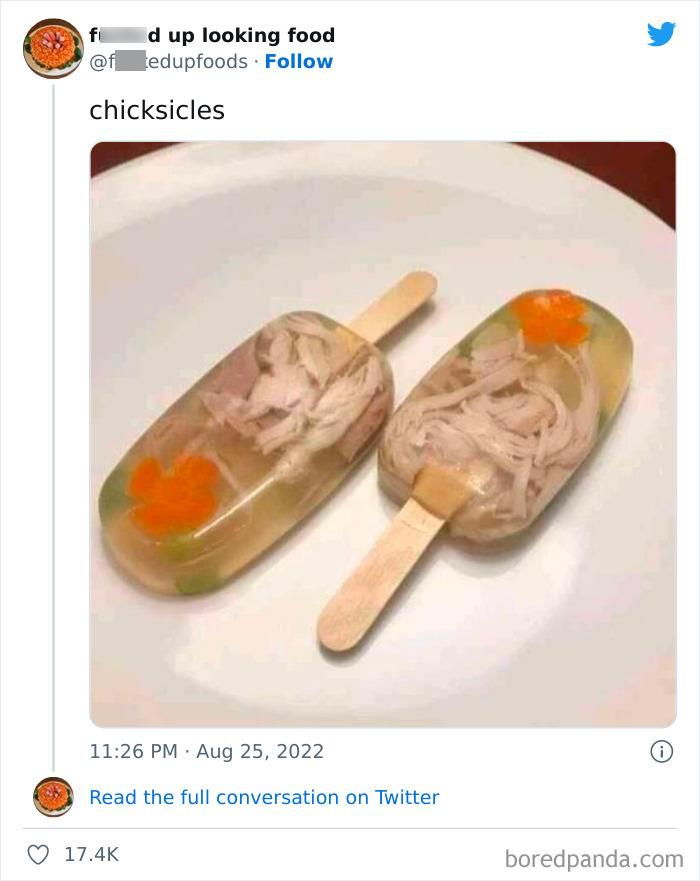Click the boredpanda.com watermark

[595, 857]
